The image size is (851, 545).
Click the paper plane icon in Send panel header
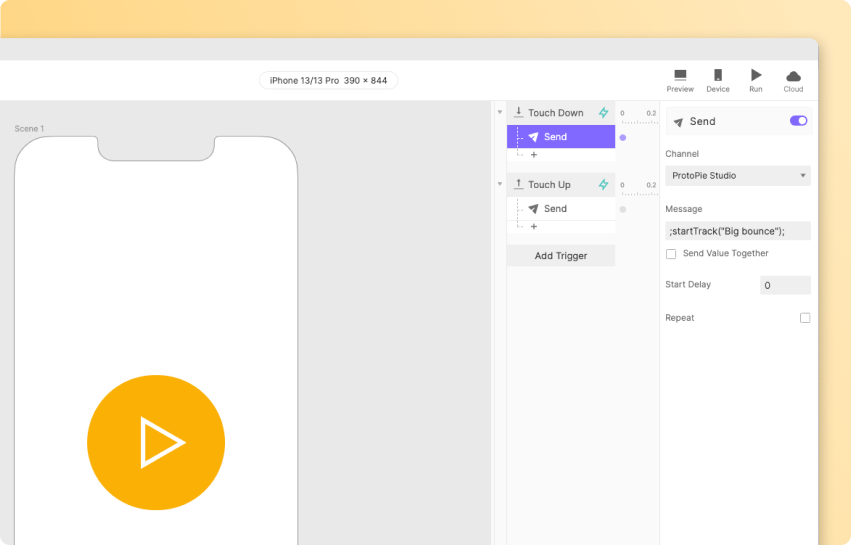(678, 122)
